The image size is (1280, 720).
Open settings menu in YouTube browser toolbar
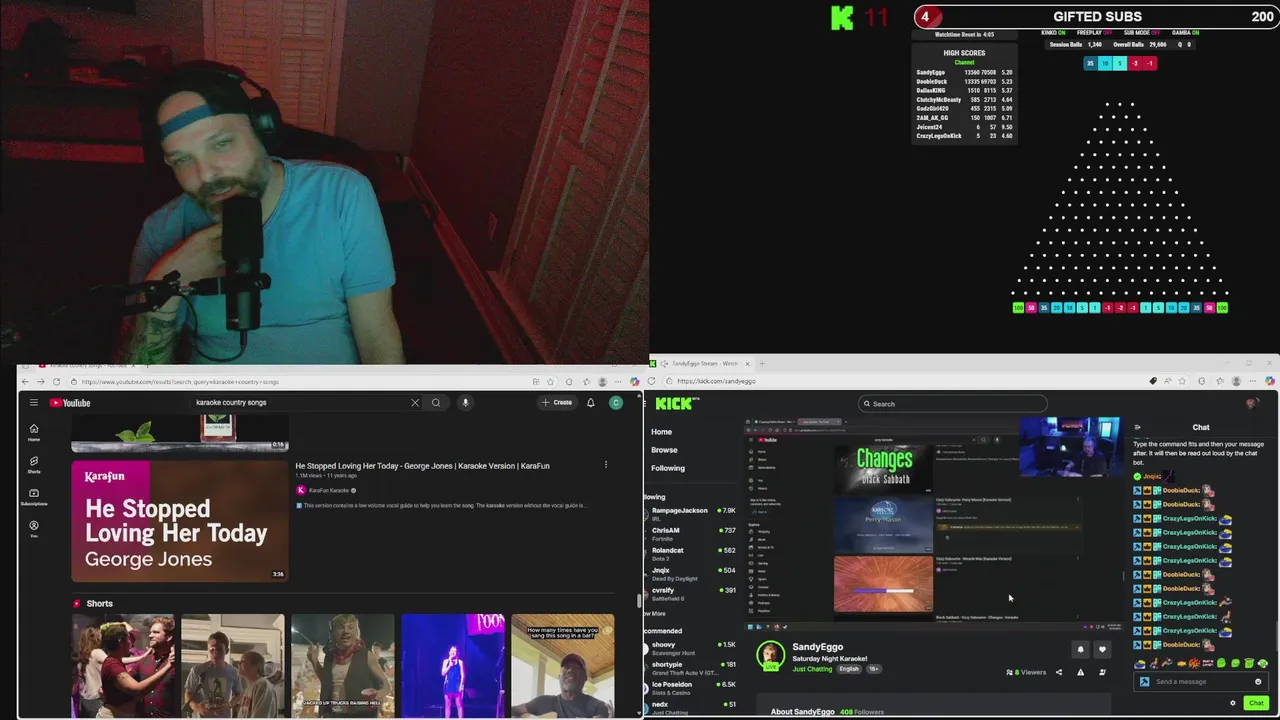click(619, 382)
